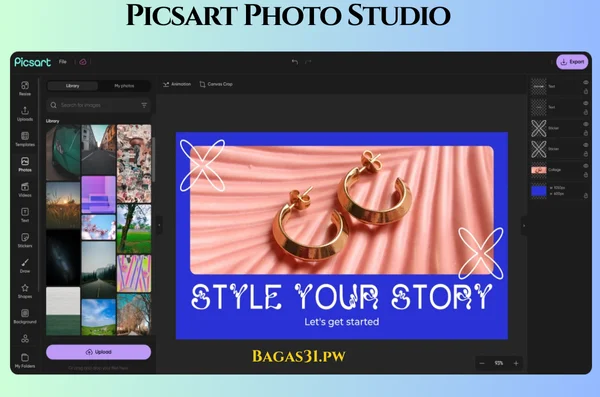The height and width of the screenshot is (397, 600).
Task: Toggle visibility of the Collage layer
Action: coord(585,166)
